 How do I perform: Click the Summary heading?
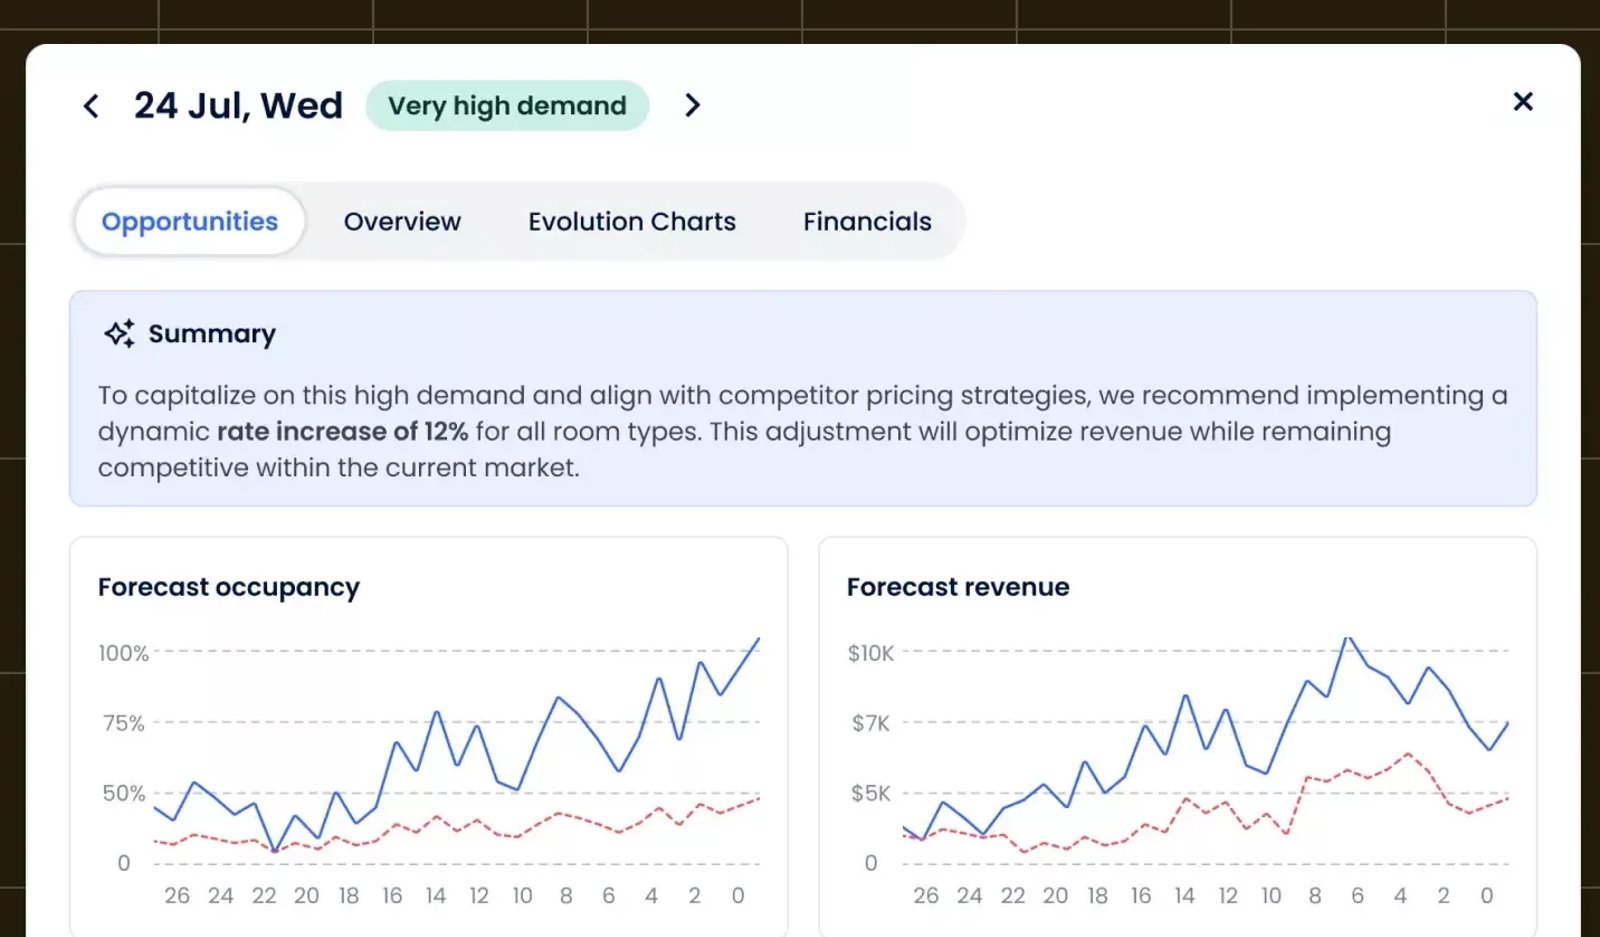pyautogui.click(x=212, y=333)
